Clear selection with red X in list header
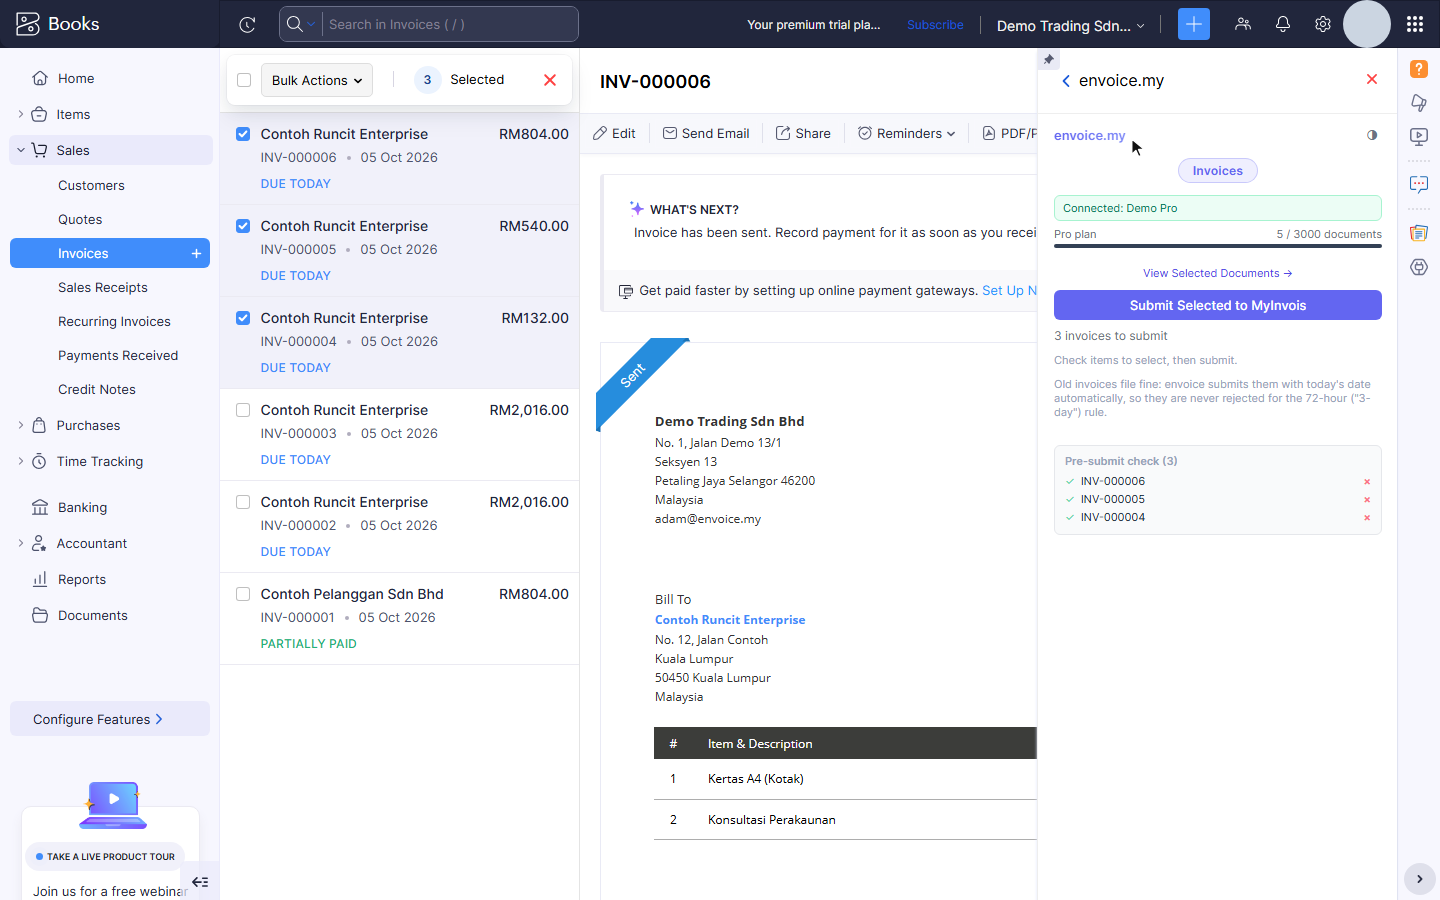 click(550, 80)
